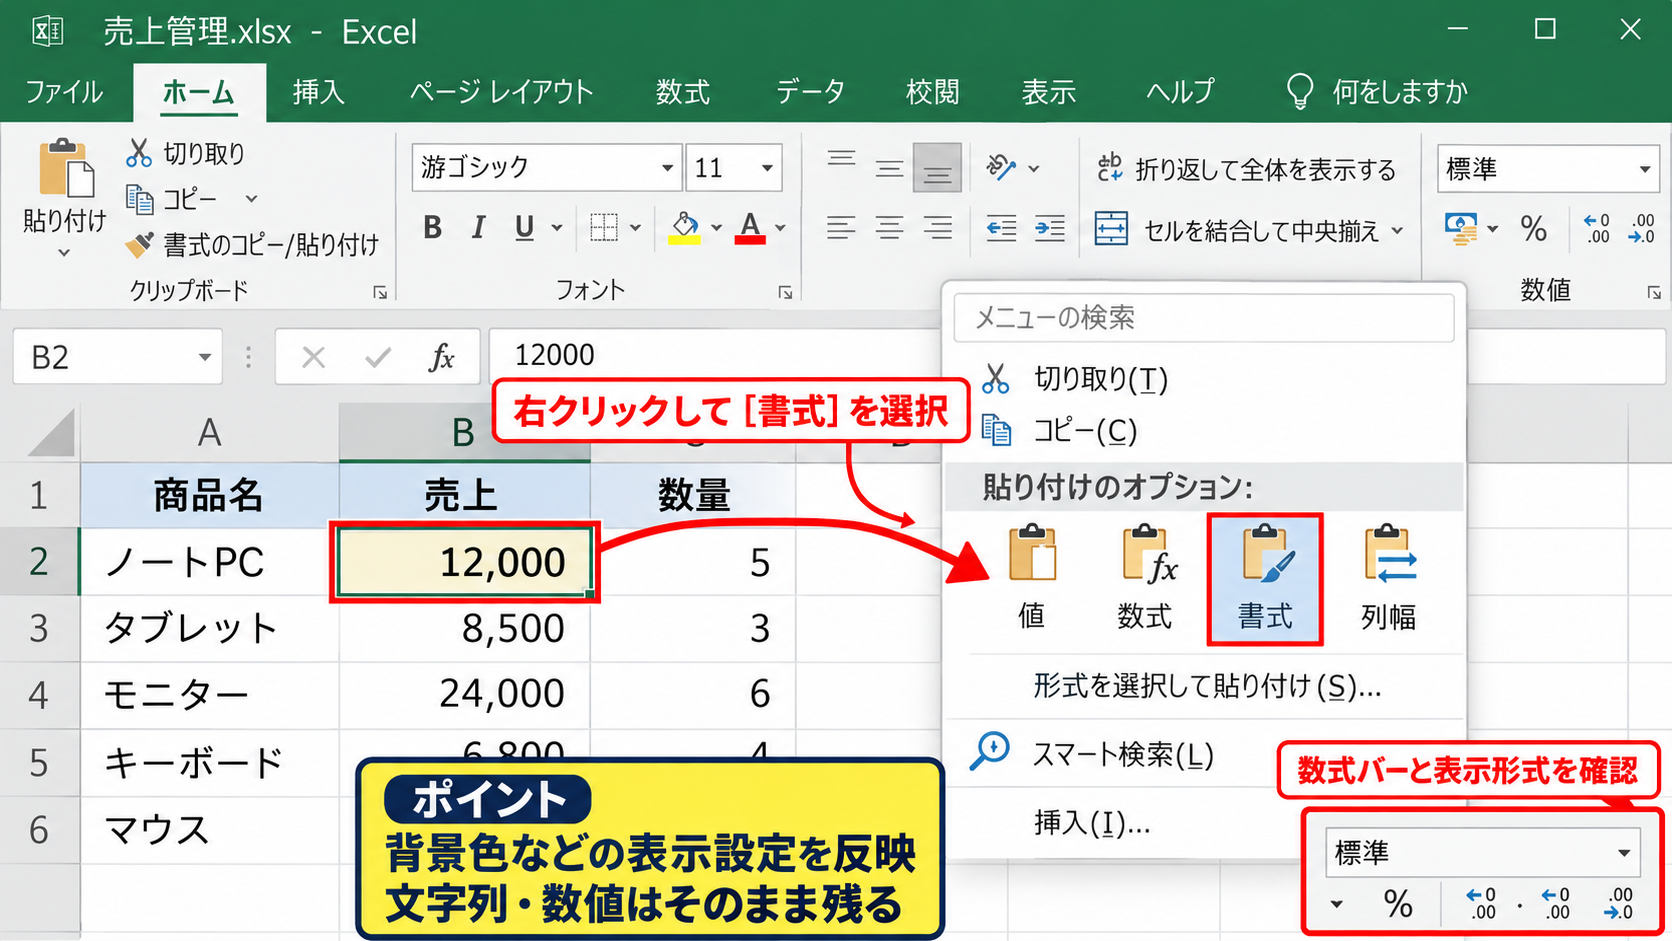Select paste option 列幅 icon
The image size is (1672, 941).
(1388, 578)
